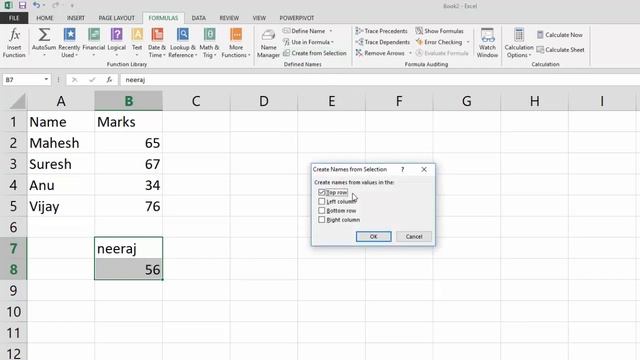Click the AutoSum sigma icon
The width and height of the screenshot is (640, 360).
(x=44, y=35)
